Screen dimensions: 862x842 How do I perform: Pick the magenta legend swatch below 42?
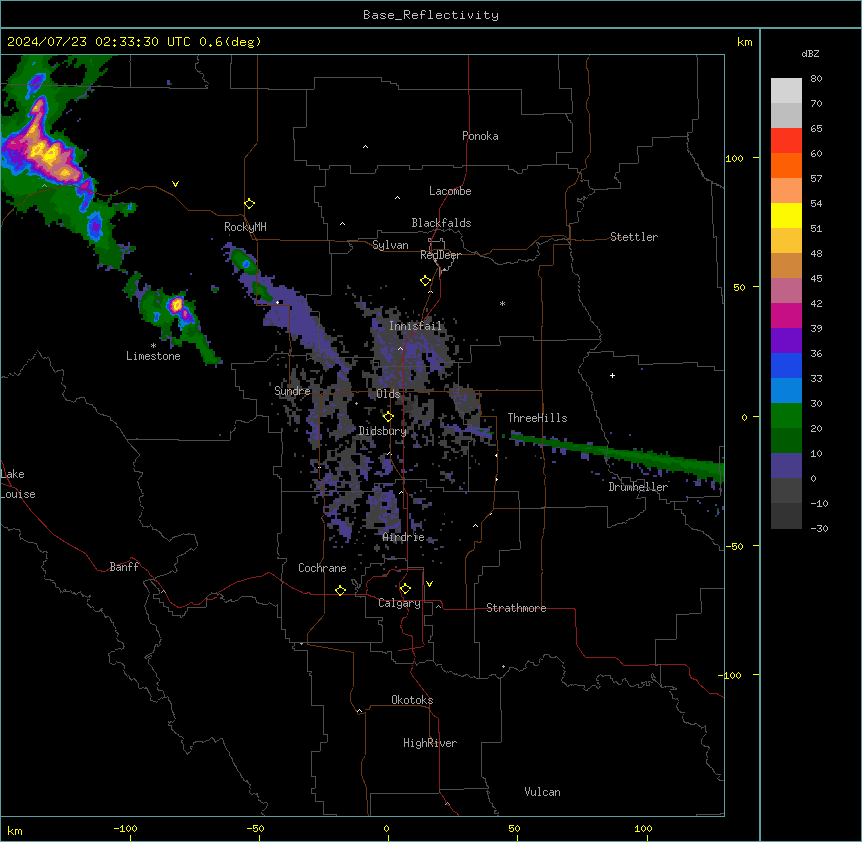click(x=786, y=315)
